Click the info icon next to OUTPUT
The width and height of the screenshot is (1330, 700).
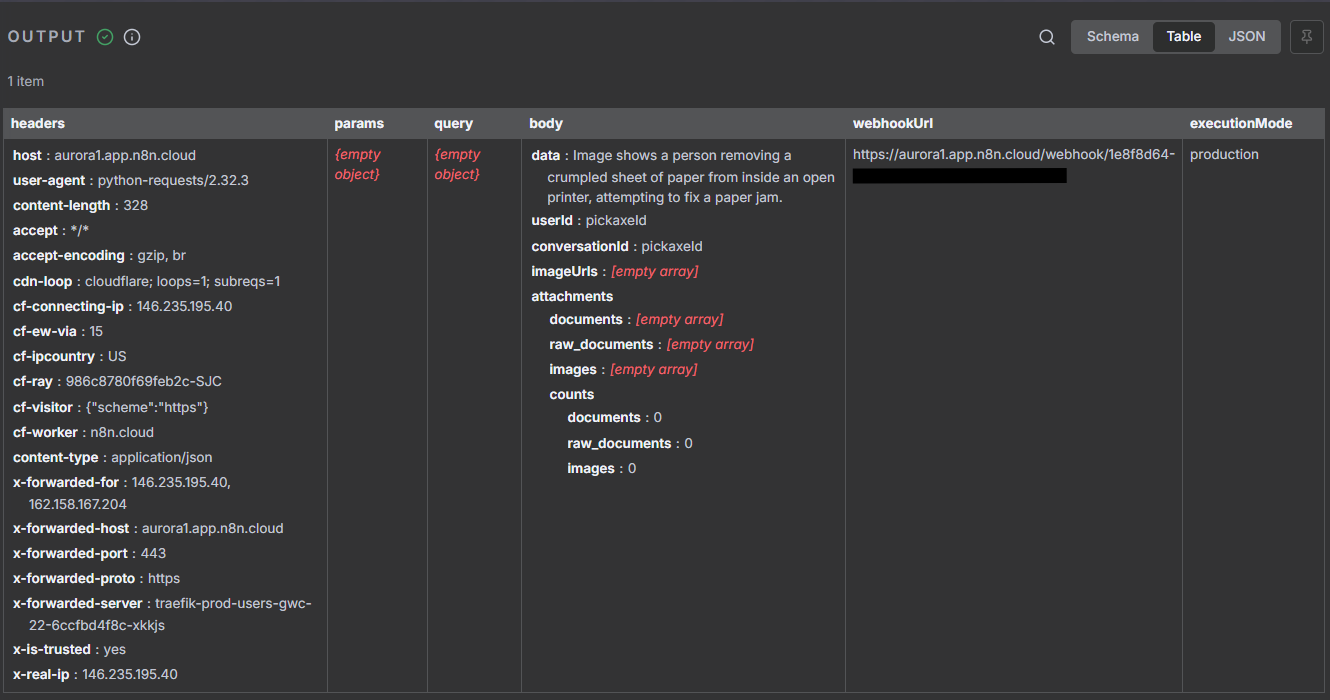[132, 37]
